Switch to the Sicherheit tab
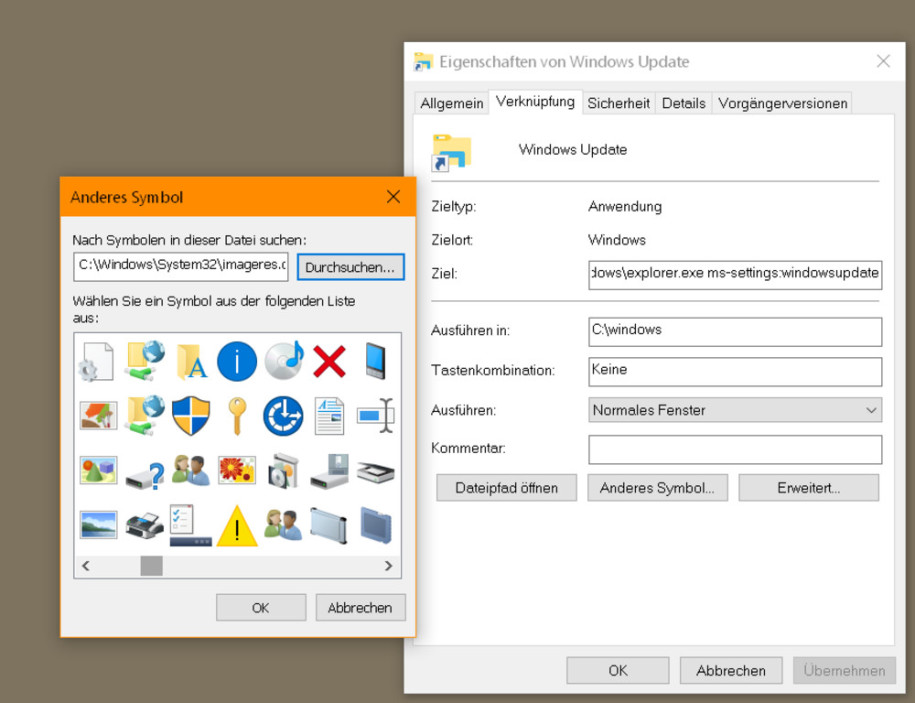Image resolution: width=915 pixels, height=703 pixels. (619, 103)
